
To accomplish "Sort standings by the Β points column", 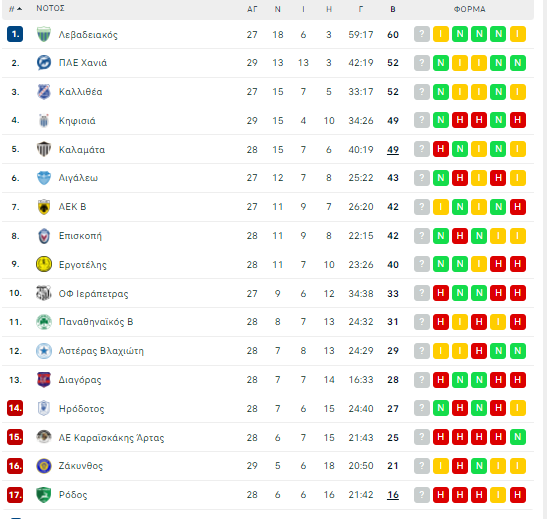I will coord(393,9).
